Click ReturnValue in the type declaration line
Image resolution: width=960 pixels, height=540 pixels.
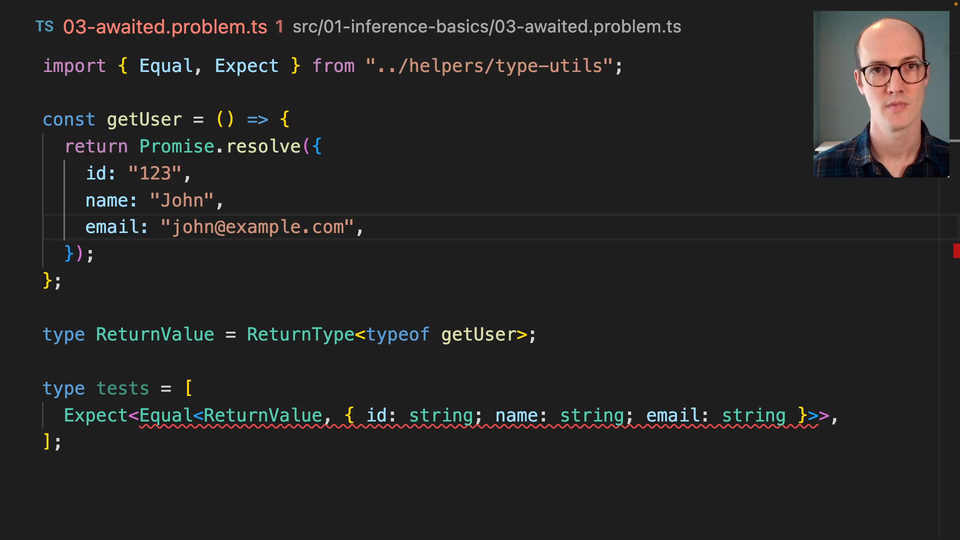155,335
